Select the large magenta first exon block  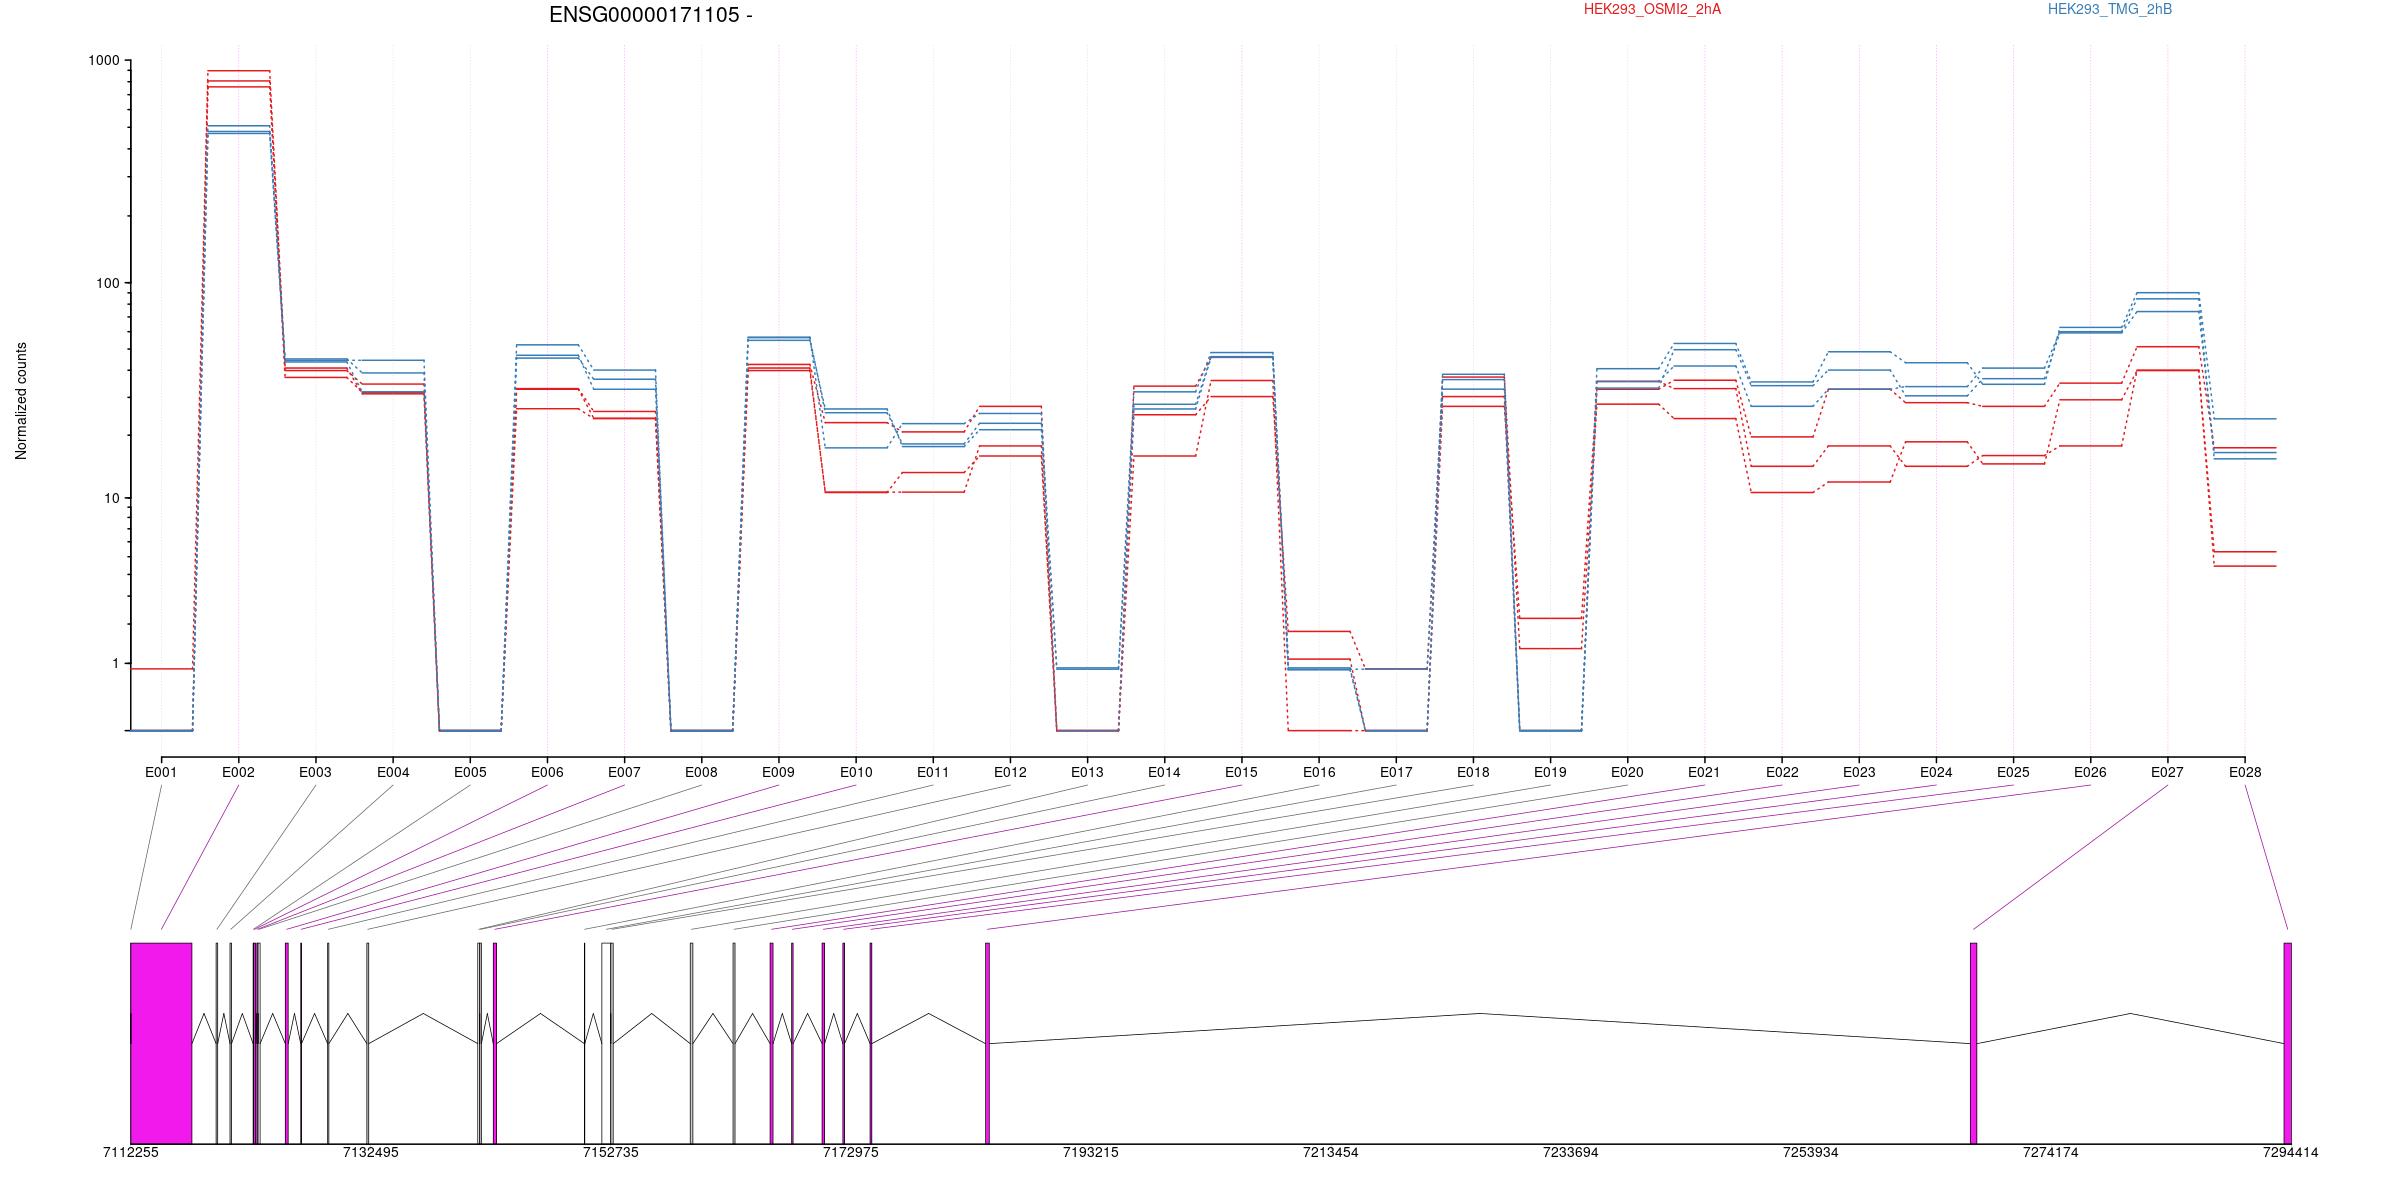161,1043
